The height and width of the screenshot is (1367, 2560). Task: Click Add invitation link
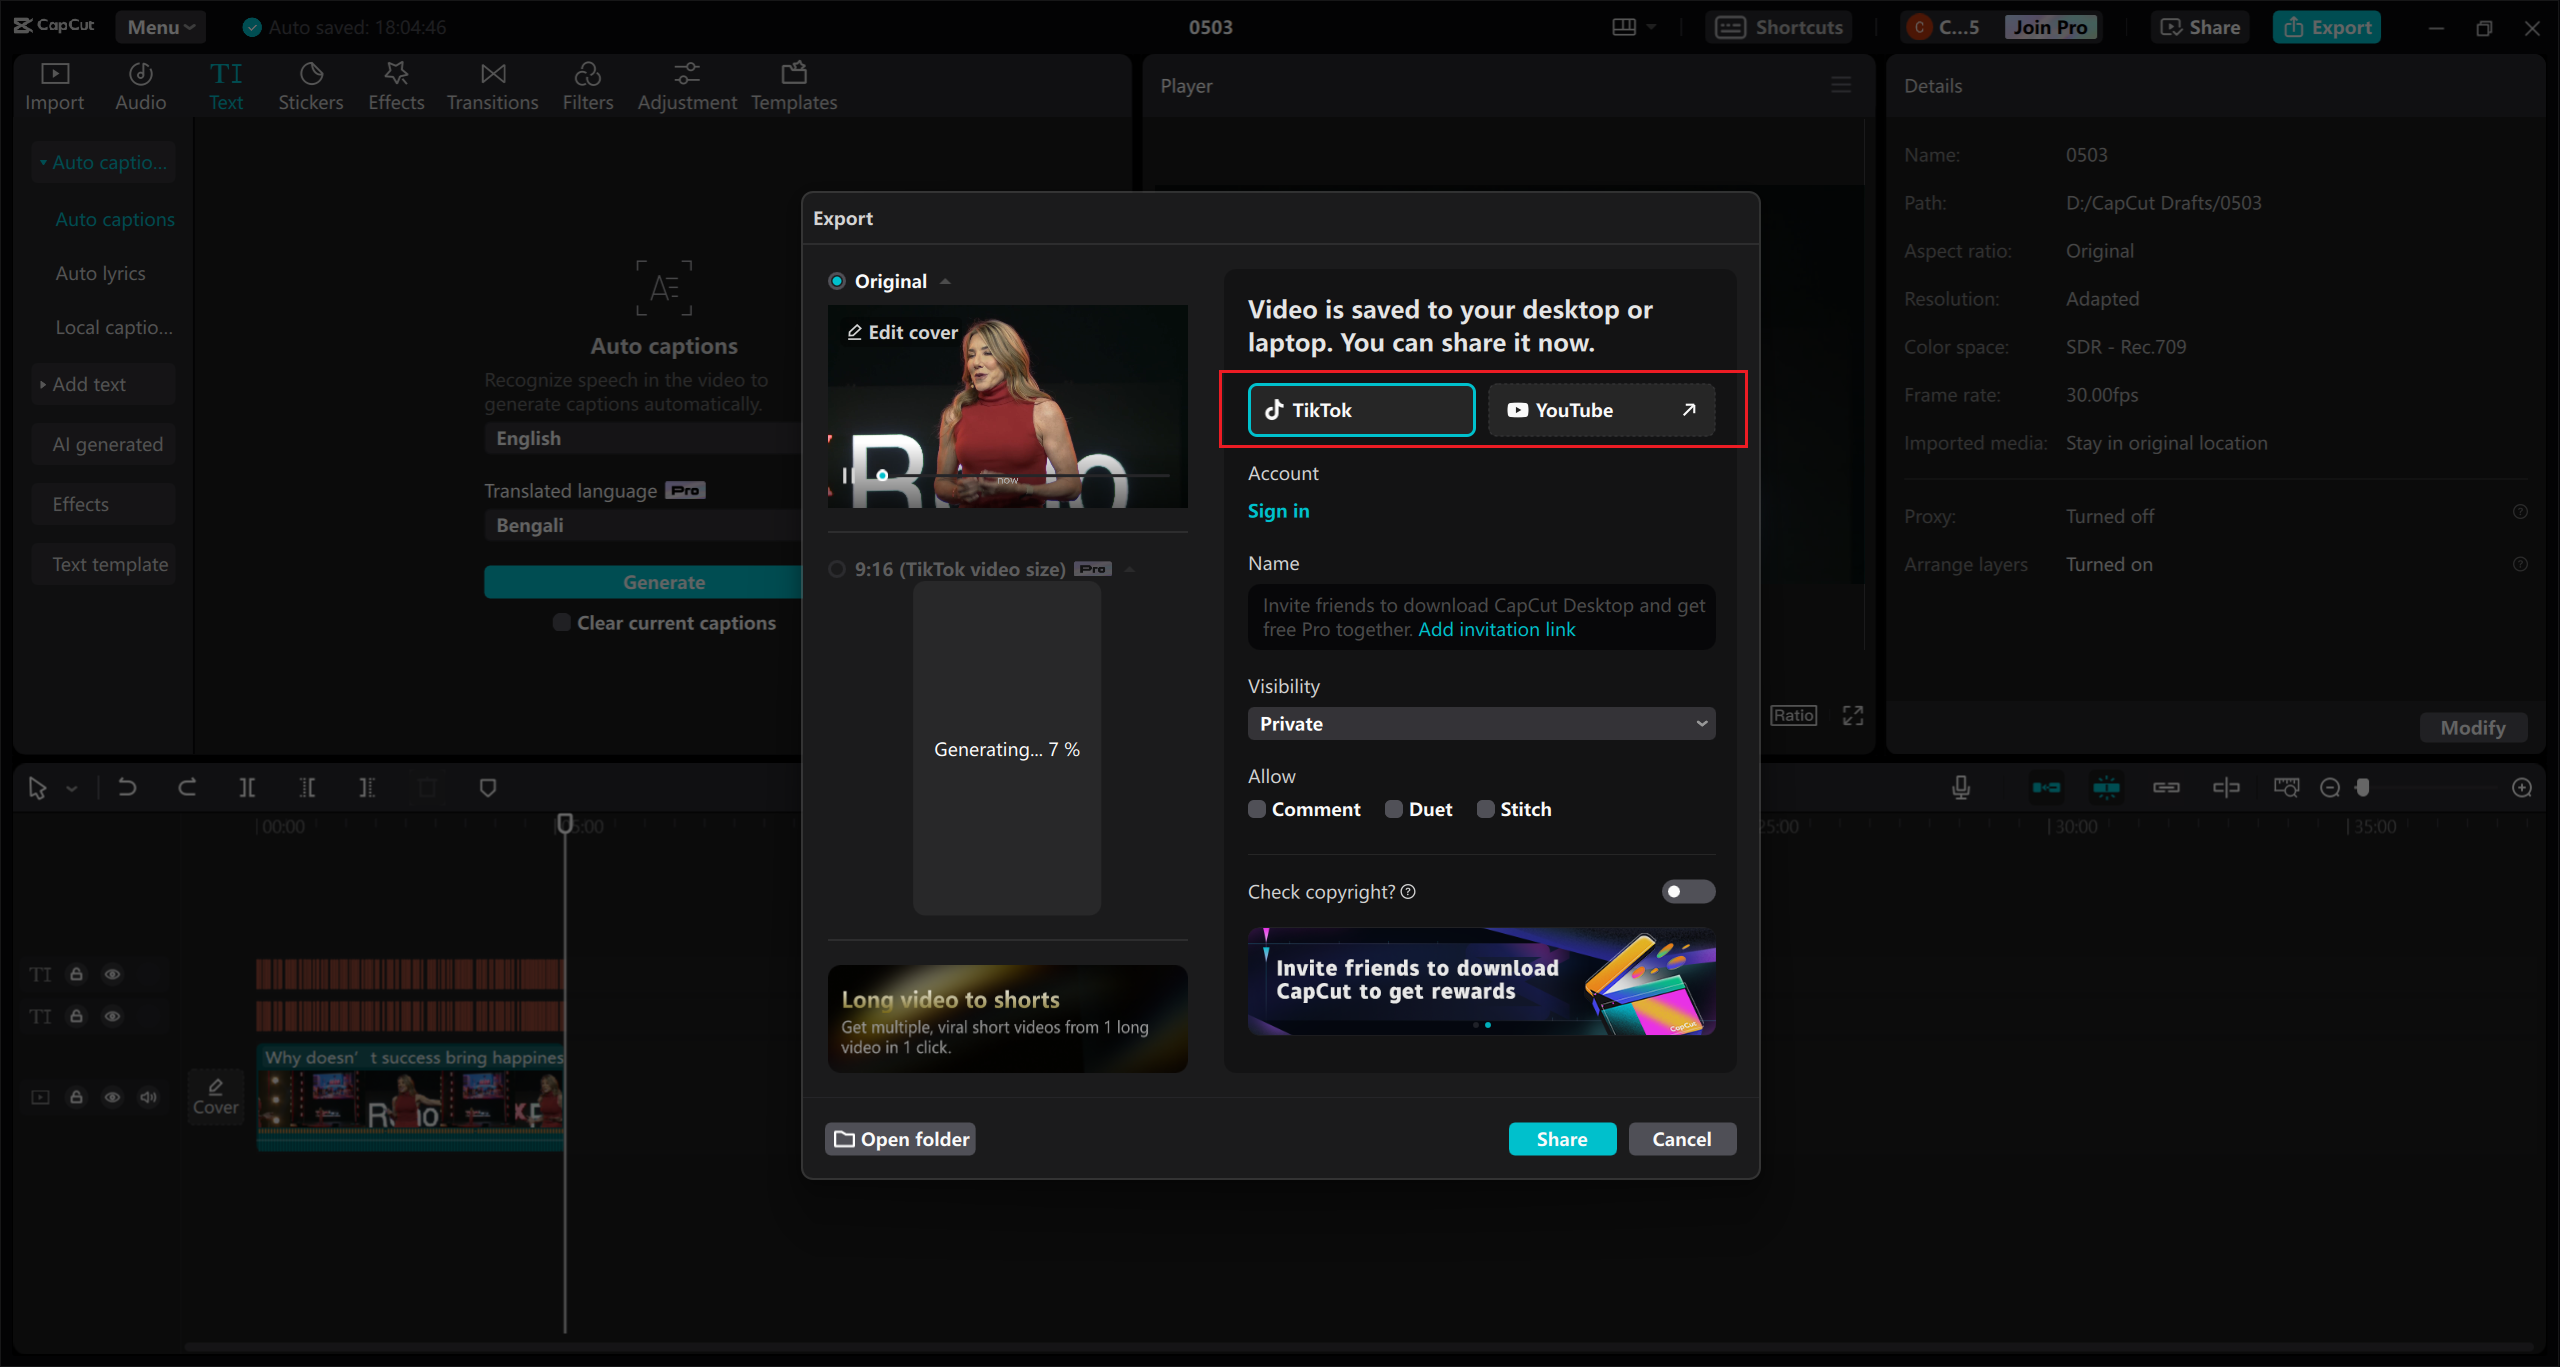pyautogui.click(x=1497, y=629)
